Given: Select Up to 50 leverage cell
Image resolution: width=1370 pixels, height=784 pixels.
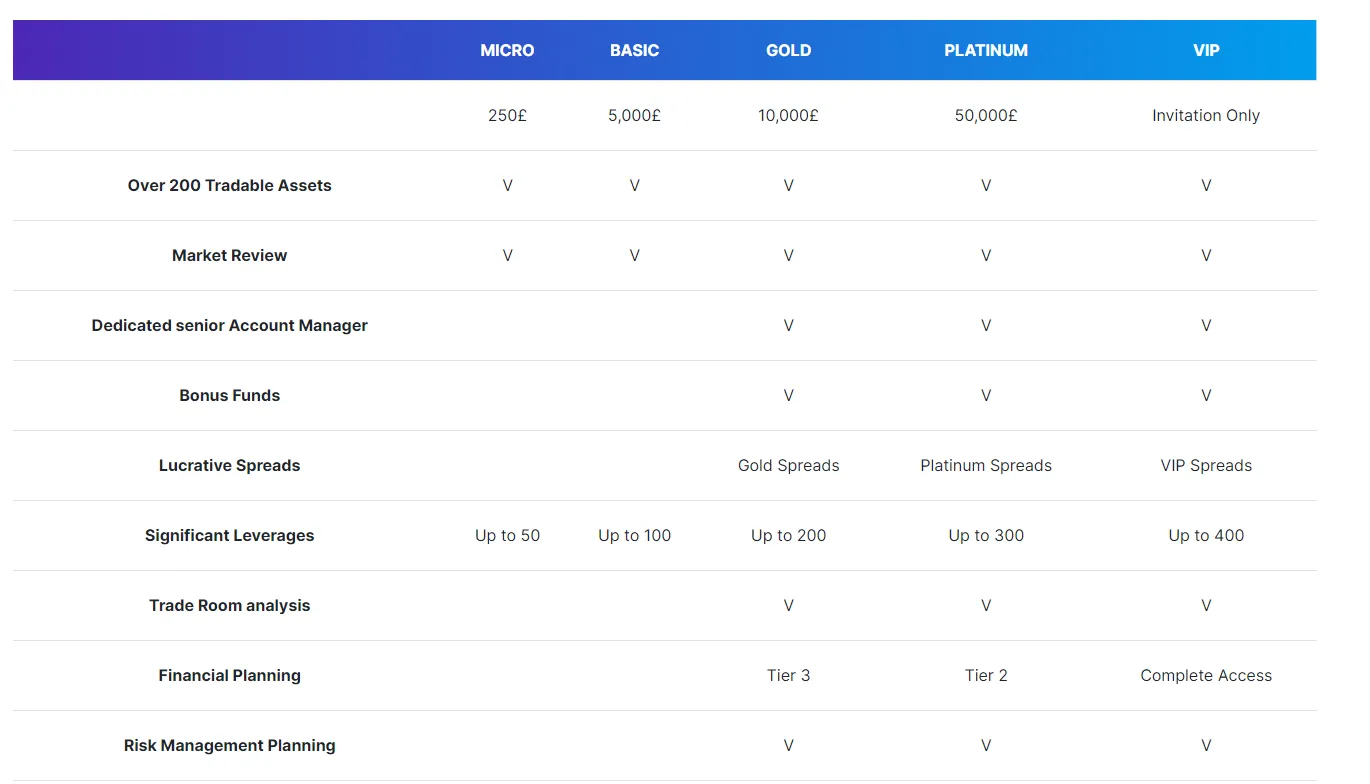Looking at the screenshot, I should 507,535.
